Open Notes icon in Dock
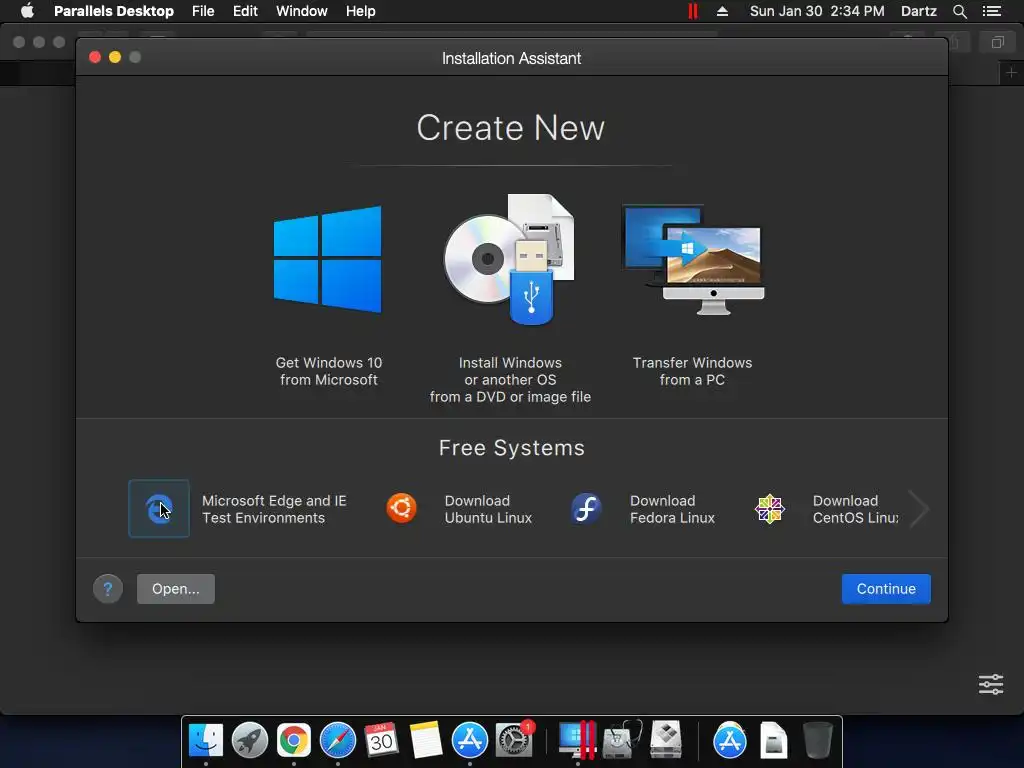The image size is (1024, 768). [x=426, y=740]
